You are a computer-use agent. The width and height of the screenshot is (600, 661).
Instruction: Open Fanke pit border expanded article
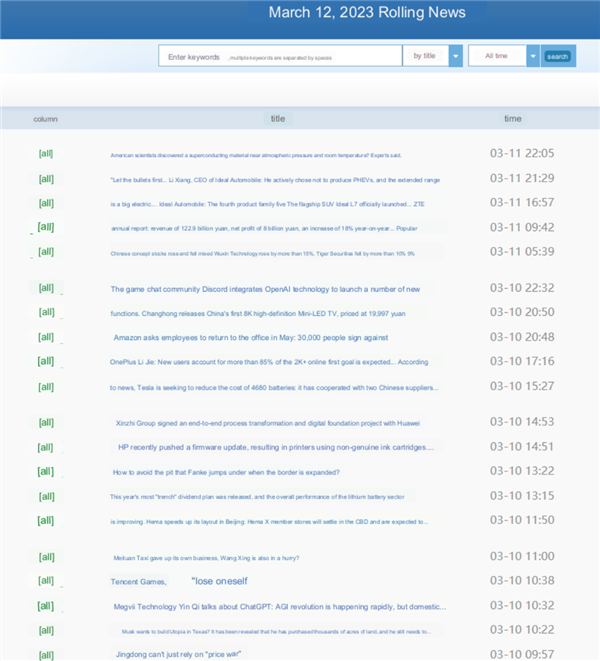[226, 472]
